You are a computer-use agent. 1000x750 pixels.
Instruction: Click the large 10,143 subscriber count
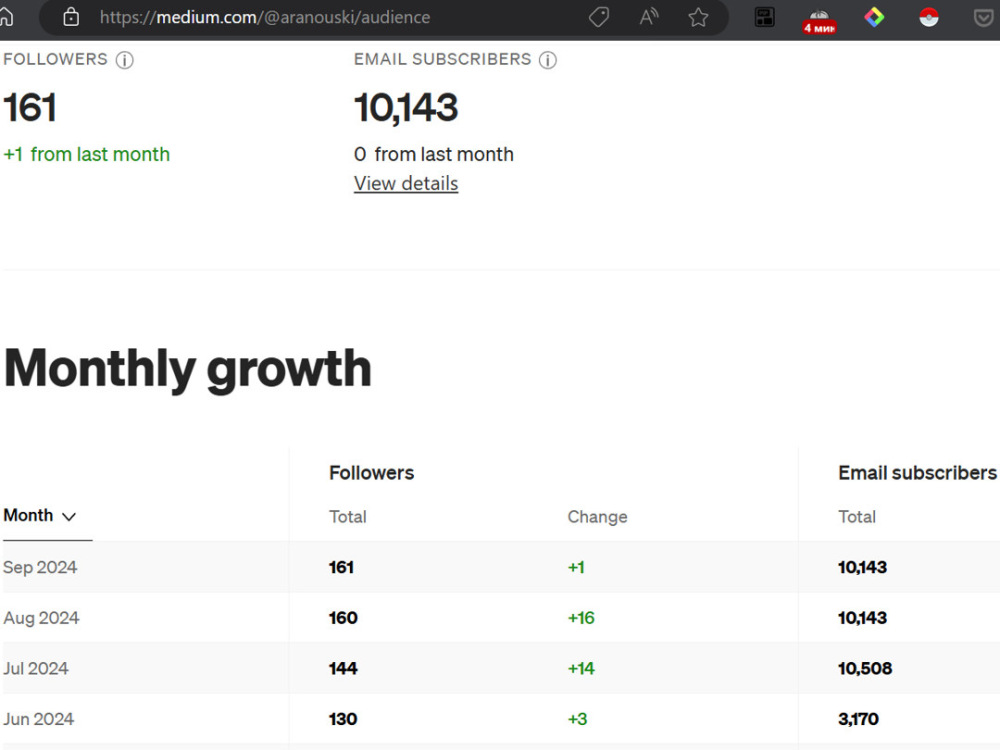[x=406, y=107]
